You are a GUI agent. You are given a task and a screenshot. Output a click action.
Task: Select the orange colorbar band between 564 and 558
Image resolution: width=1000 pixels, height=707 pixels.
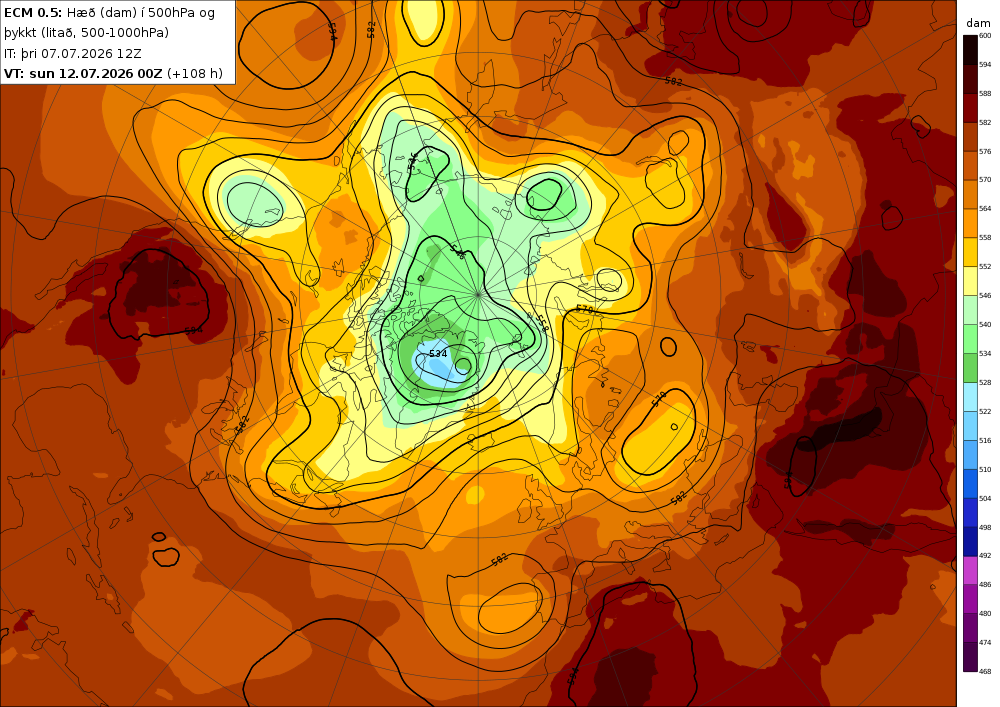click(970, 224)
